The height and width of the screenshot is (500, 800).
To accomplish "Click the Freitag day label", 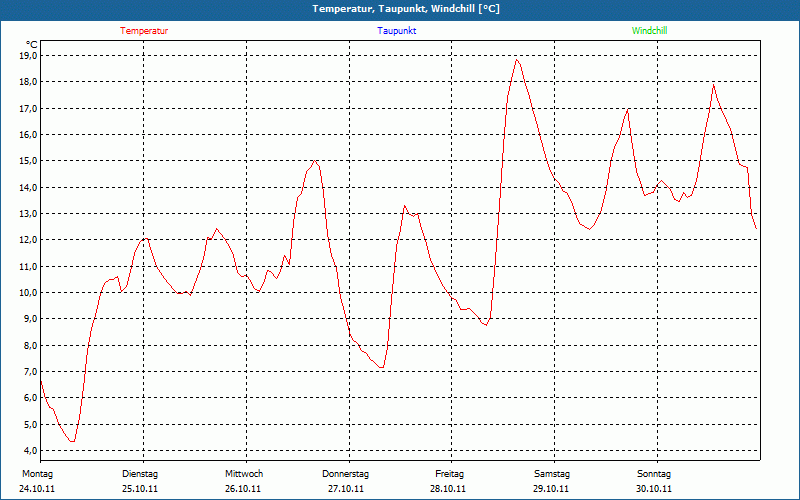I will [x=449, y=474].
